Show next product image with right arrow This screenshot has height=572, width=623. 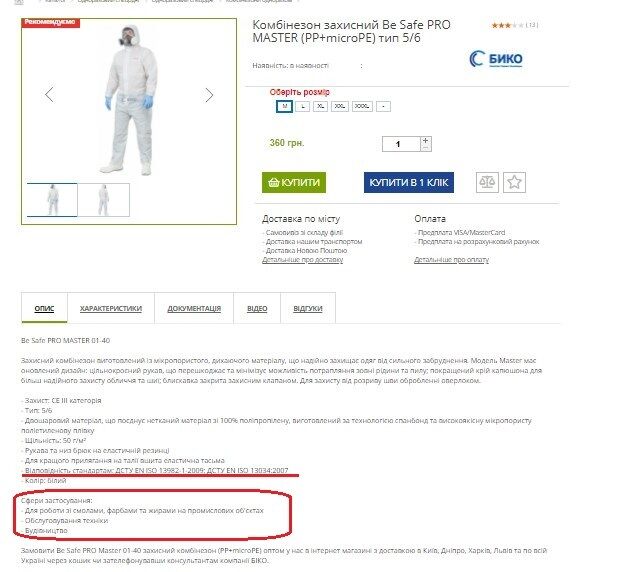pos(209,95)
